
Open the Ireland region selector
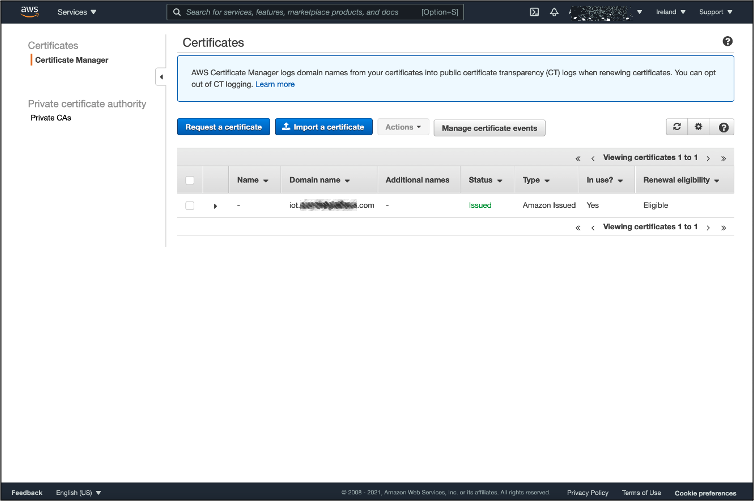pyautogui.click(x=671, y=12)
